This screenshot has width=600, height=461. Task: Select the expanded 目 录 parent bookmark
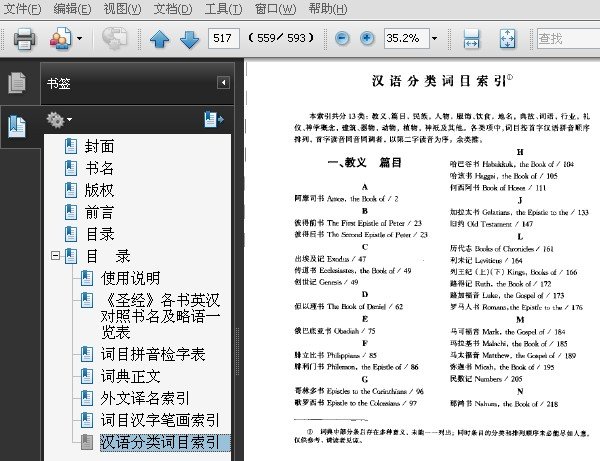click(108, 256)
